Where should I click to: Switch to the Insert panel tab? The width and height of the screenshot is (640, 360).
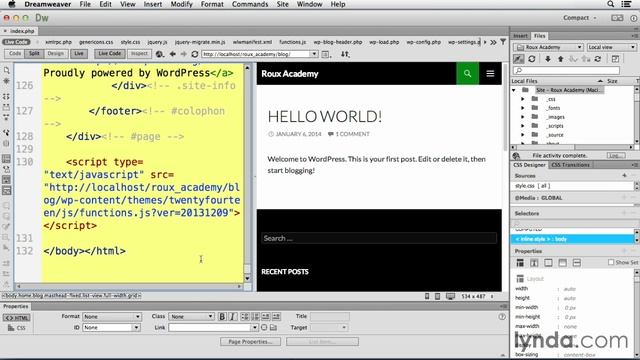(x=520, y=36)
